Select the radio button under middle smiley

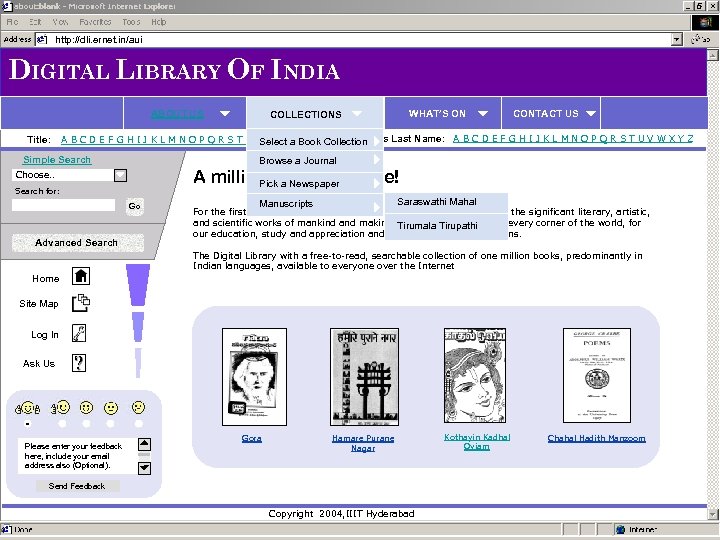(86, 424)
